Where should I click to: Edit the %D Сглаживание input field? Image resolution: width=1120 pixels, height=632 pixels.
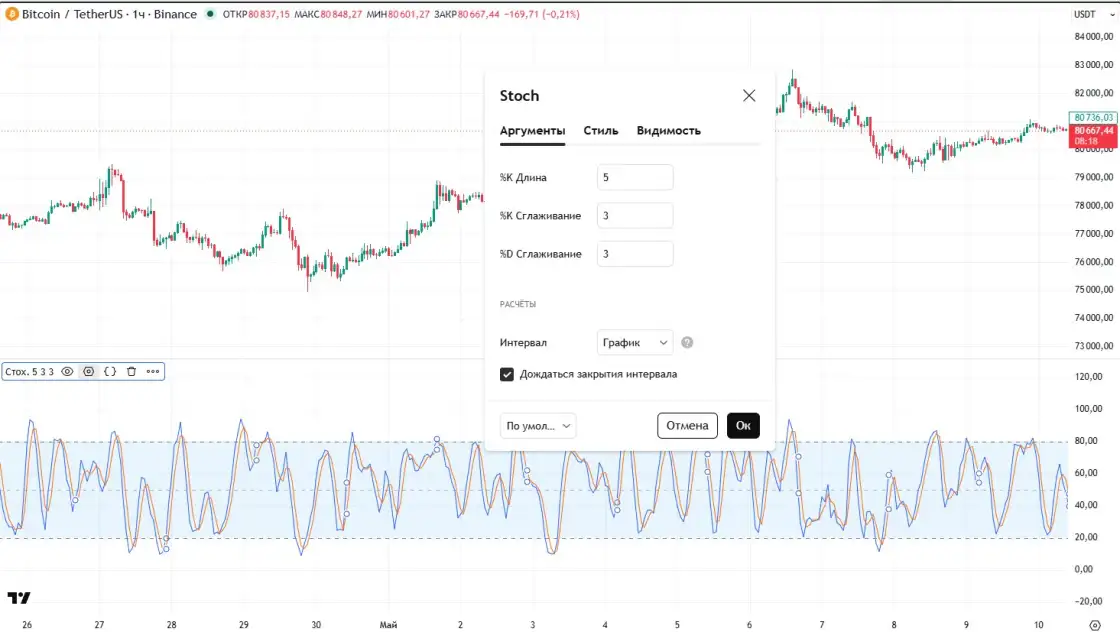[635, 254]
